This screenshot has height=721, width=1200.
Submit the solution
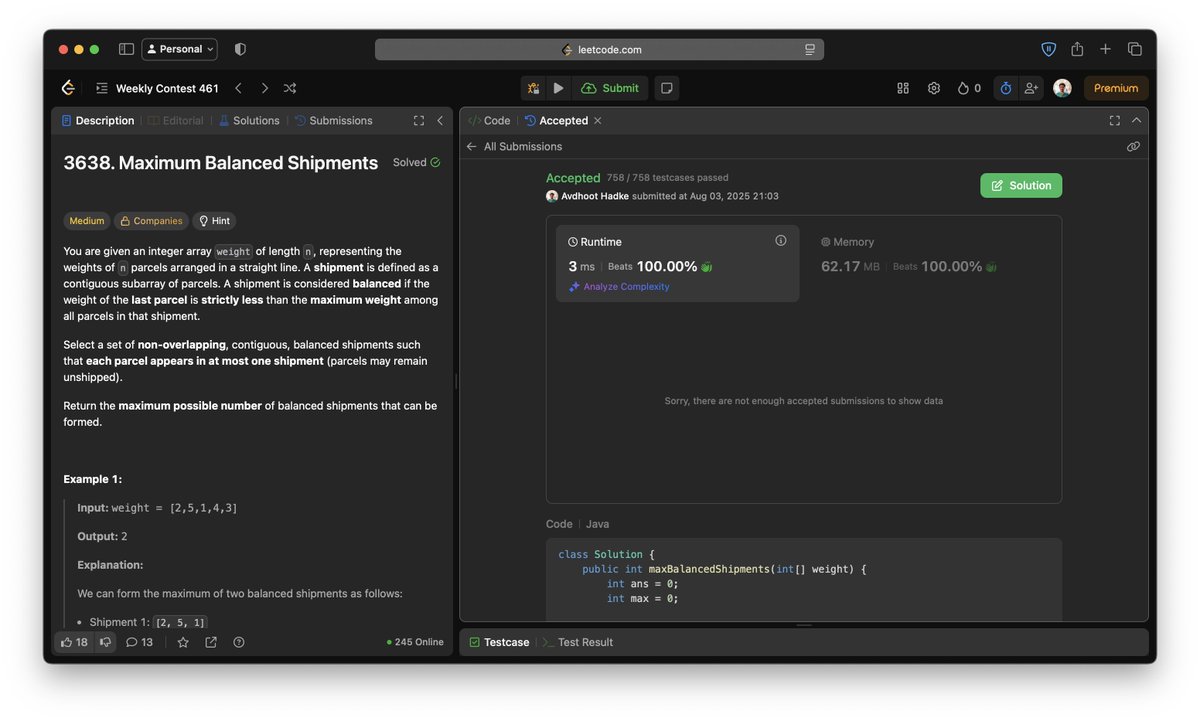[x=610, y=88]
